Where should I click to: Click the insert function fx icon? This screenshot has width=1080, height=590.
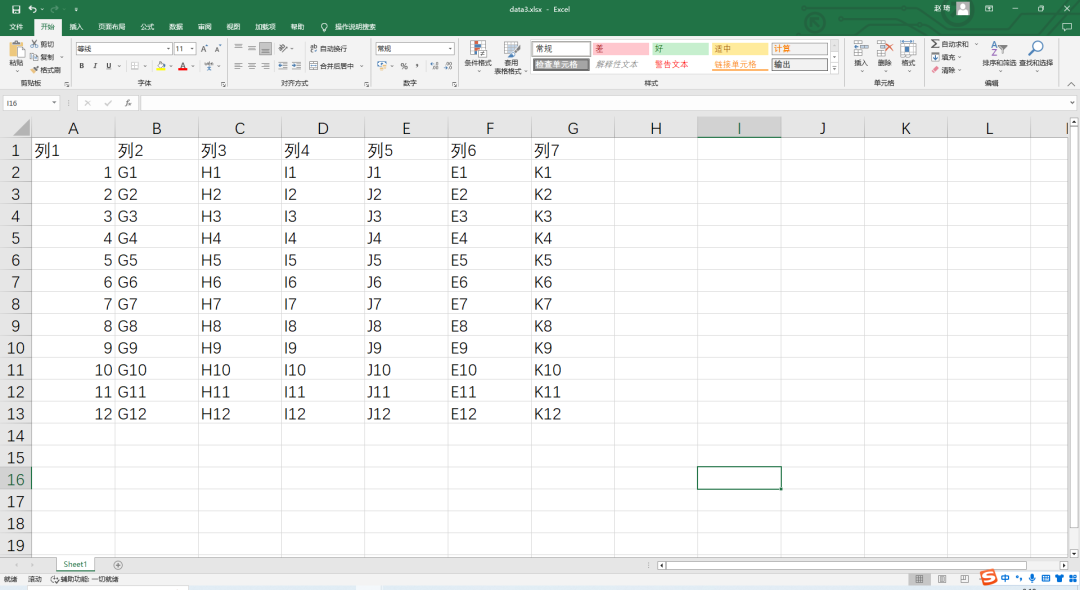[127, 103]
